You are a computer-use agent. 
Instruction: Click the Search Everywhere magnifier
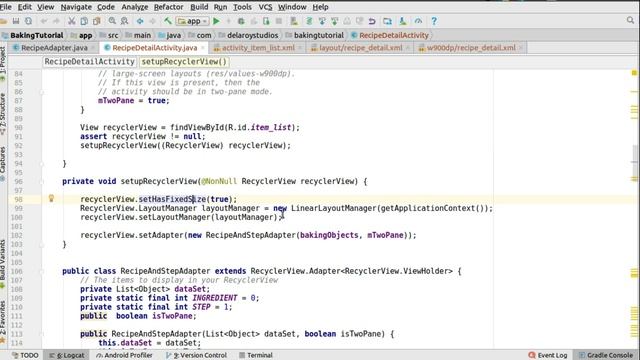pyautogui.click(x=631, y=20)
